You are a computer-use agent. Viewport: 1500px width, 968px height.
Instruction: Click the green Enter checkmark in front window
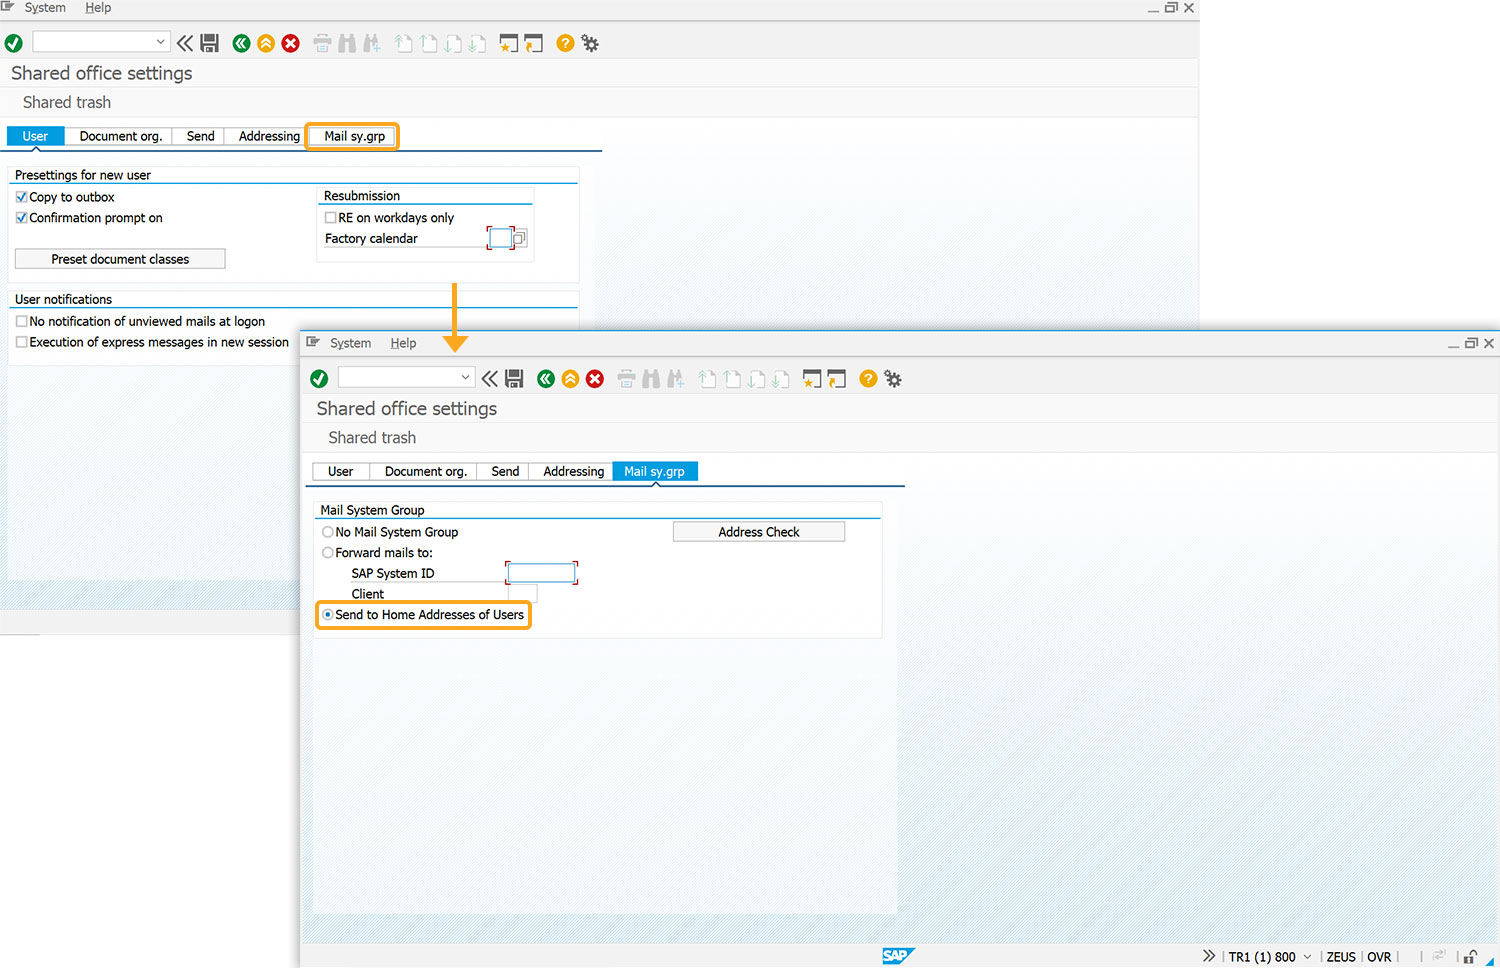(x=319, y=379)
